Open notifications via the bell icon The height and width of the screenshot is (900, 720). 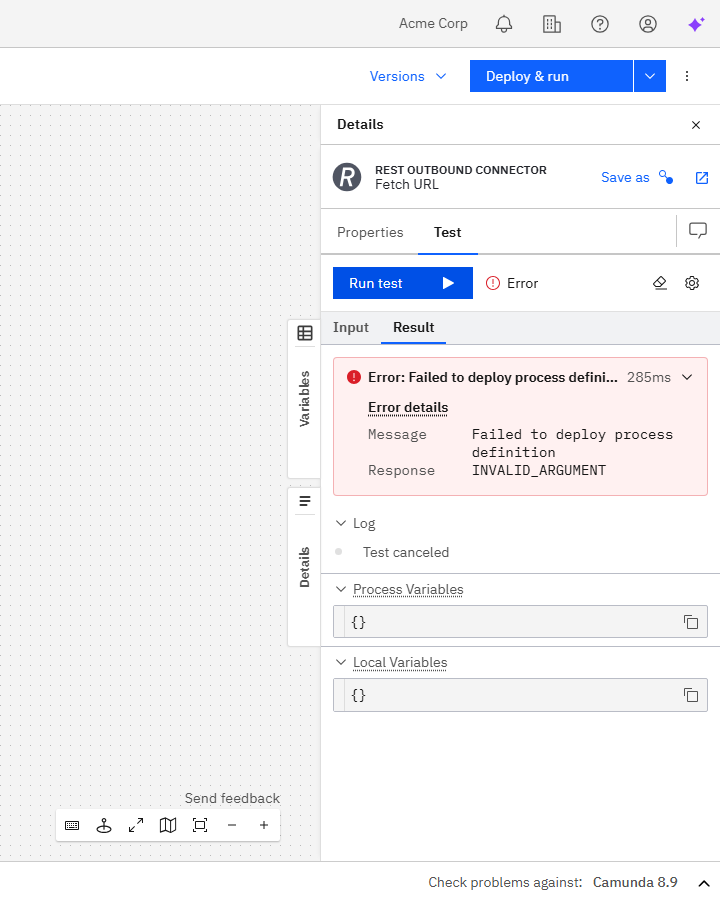(504, 24)
